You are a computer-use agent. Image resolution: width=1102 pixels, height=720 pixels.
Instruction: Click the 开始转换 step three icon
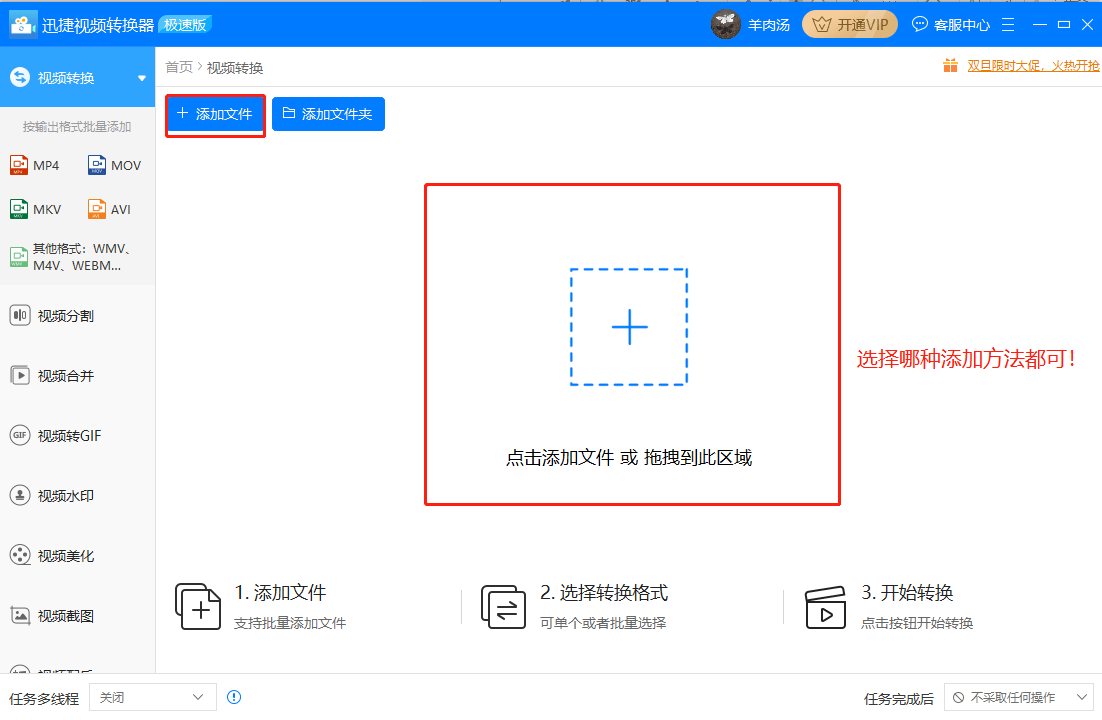(825, 608)
